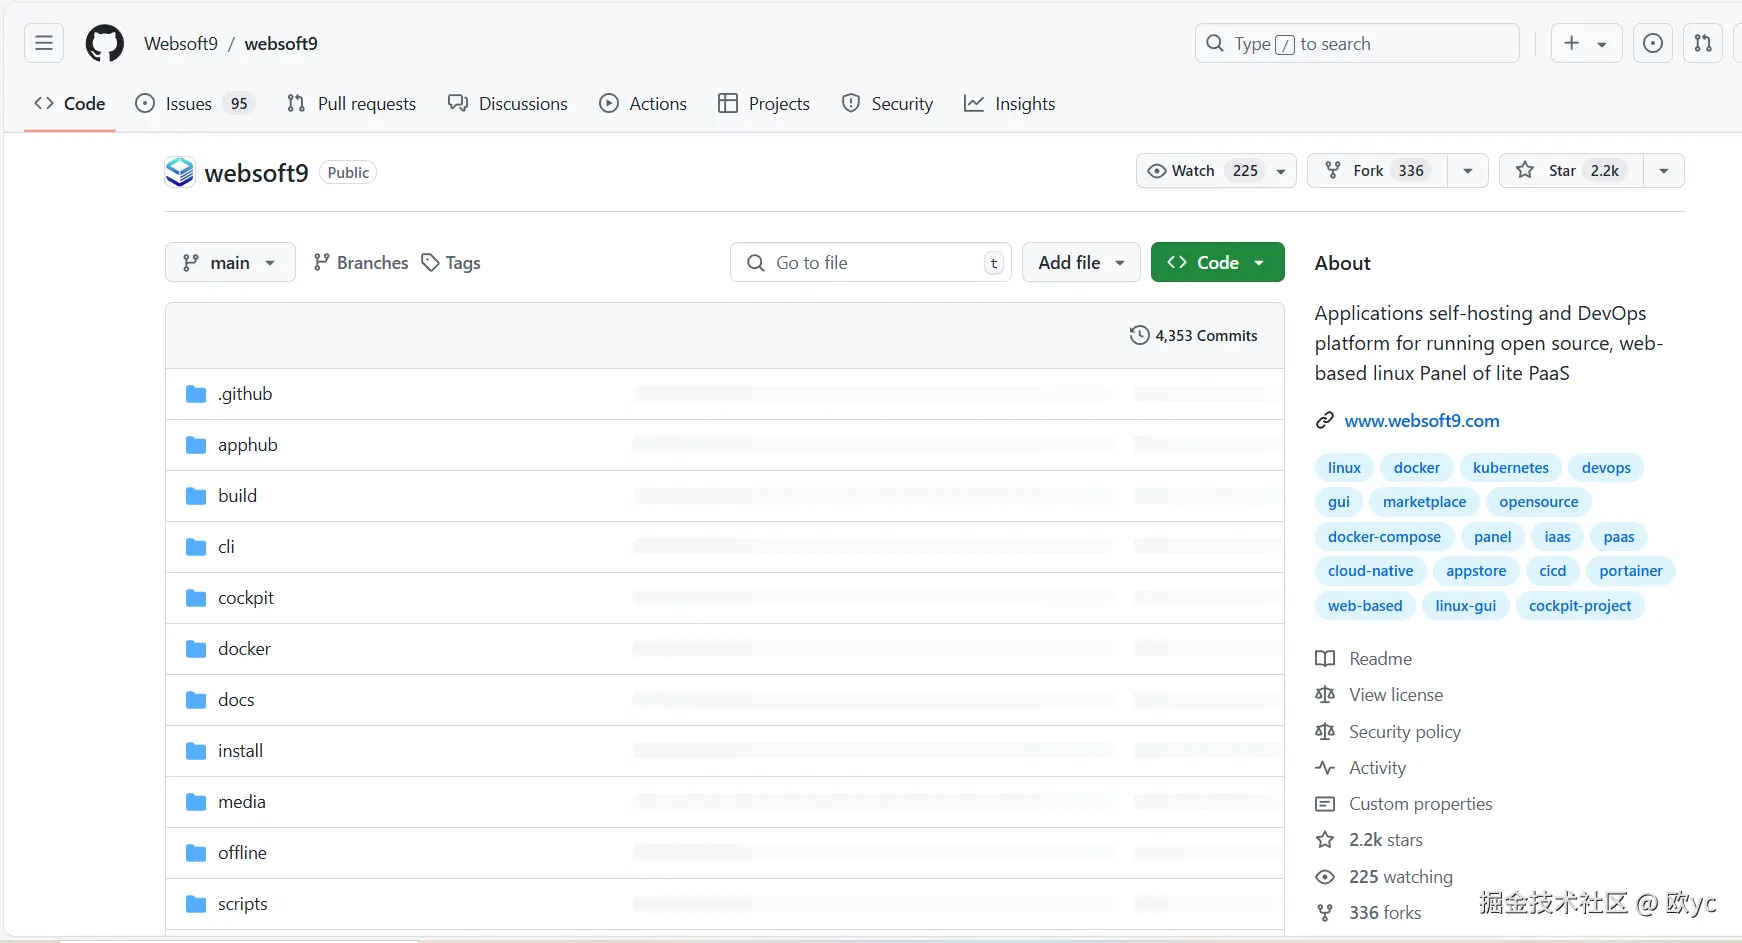Select the linux topic tag

point(1344,468)
